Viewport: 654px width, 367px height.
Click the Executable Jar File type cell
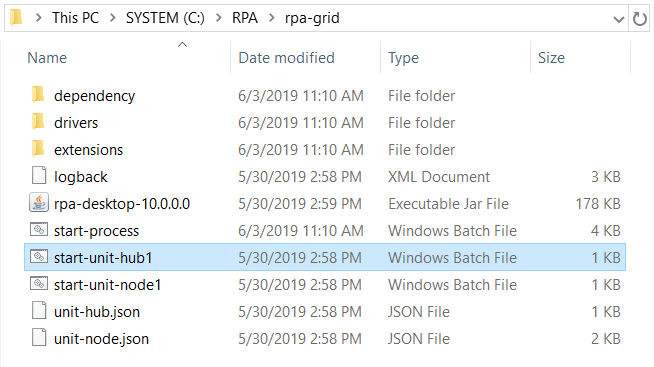point(448,204)
